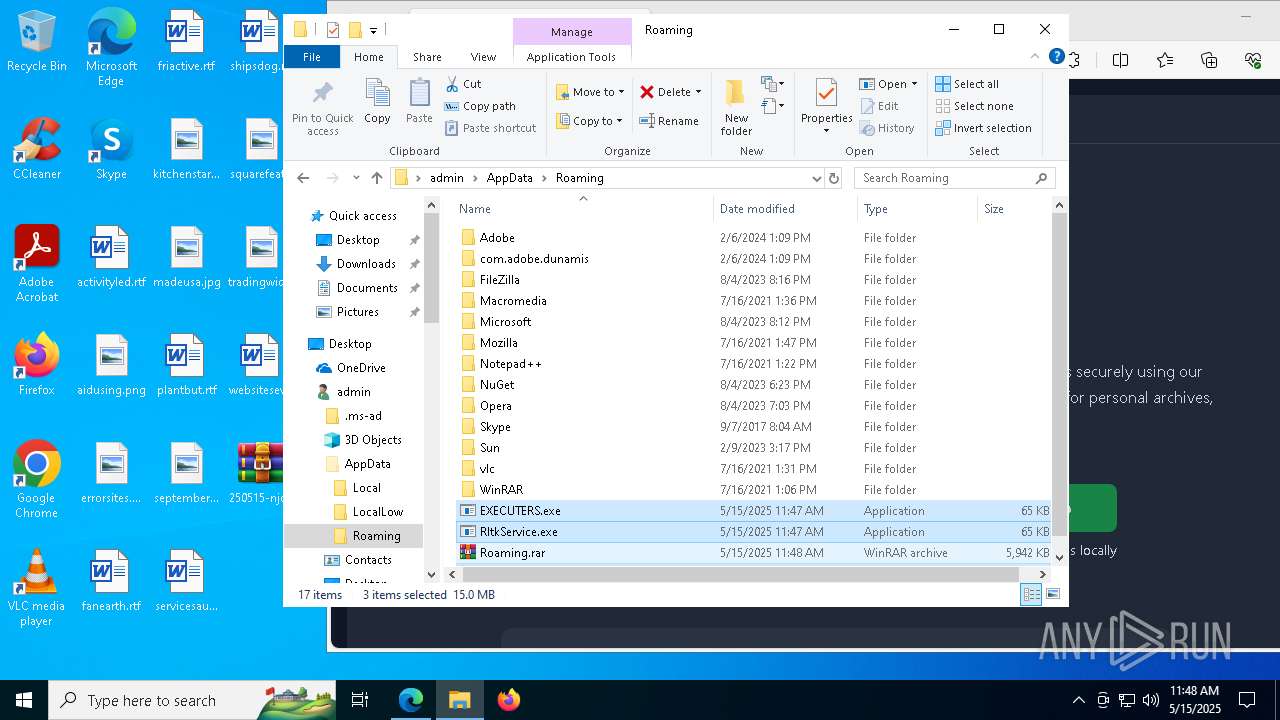The width and height of the screenshot is (1280, 720).
Task: Open CCleaner desktop icon
Action: click(36, 149)
